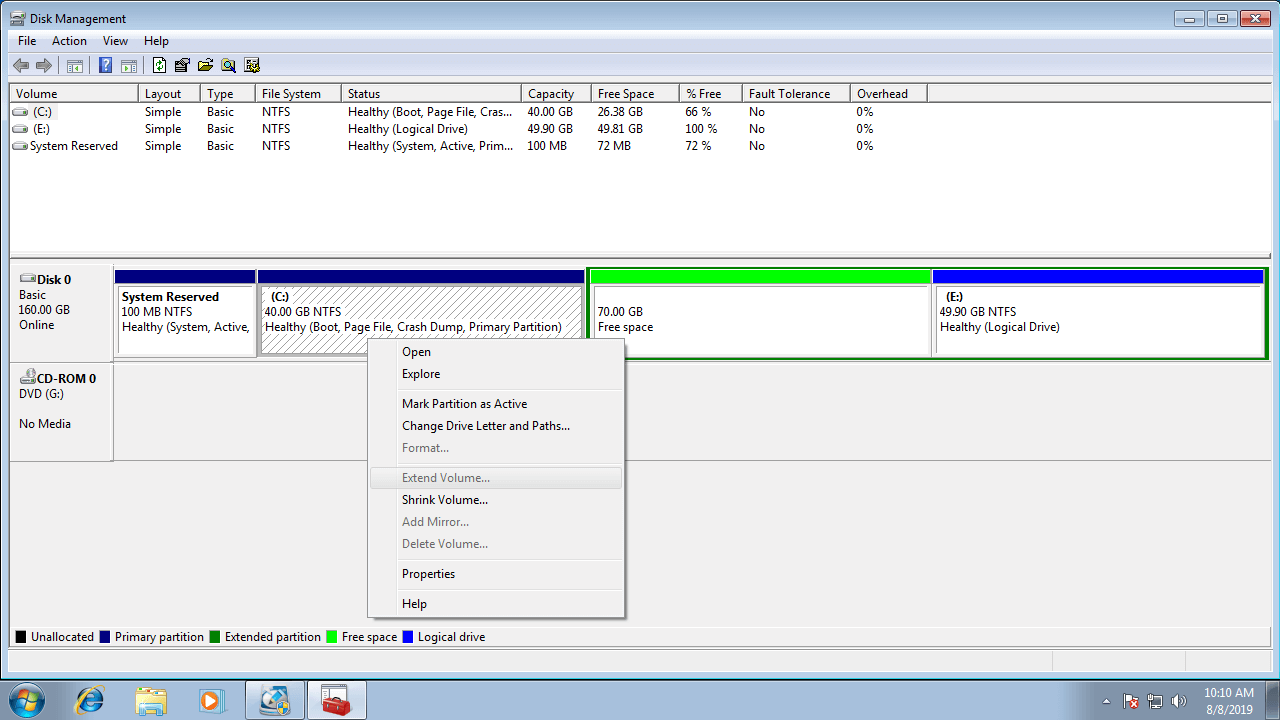
Task: Click the open folder toolbar icon
Action: point(205,66)
